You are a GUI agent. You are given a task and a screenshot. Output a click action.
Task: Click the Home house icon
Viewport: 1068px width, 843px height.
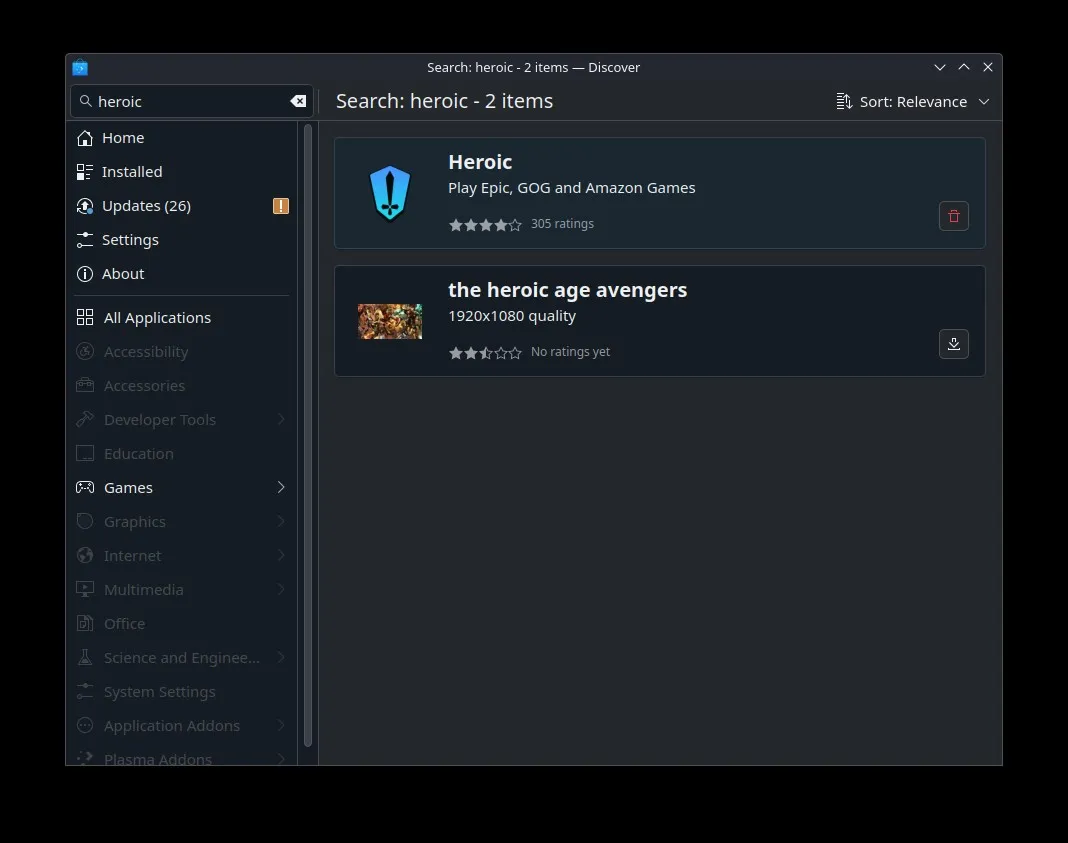[x=84, y=138]
